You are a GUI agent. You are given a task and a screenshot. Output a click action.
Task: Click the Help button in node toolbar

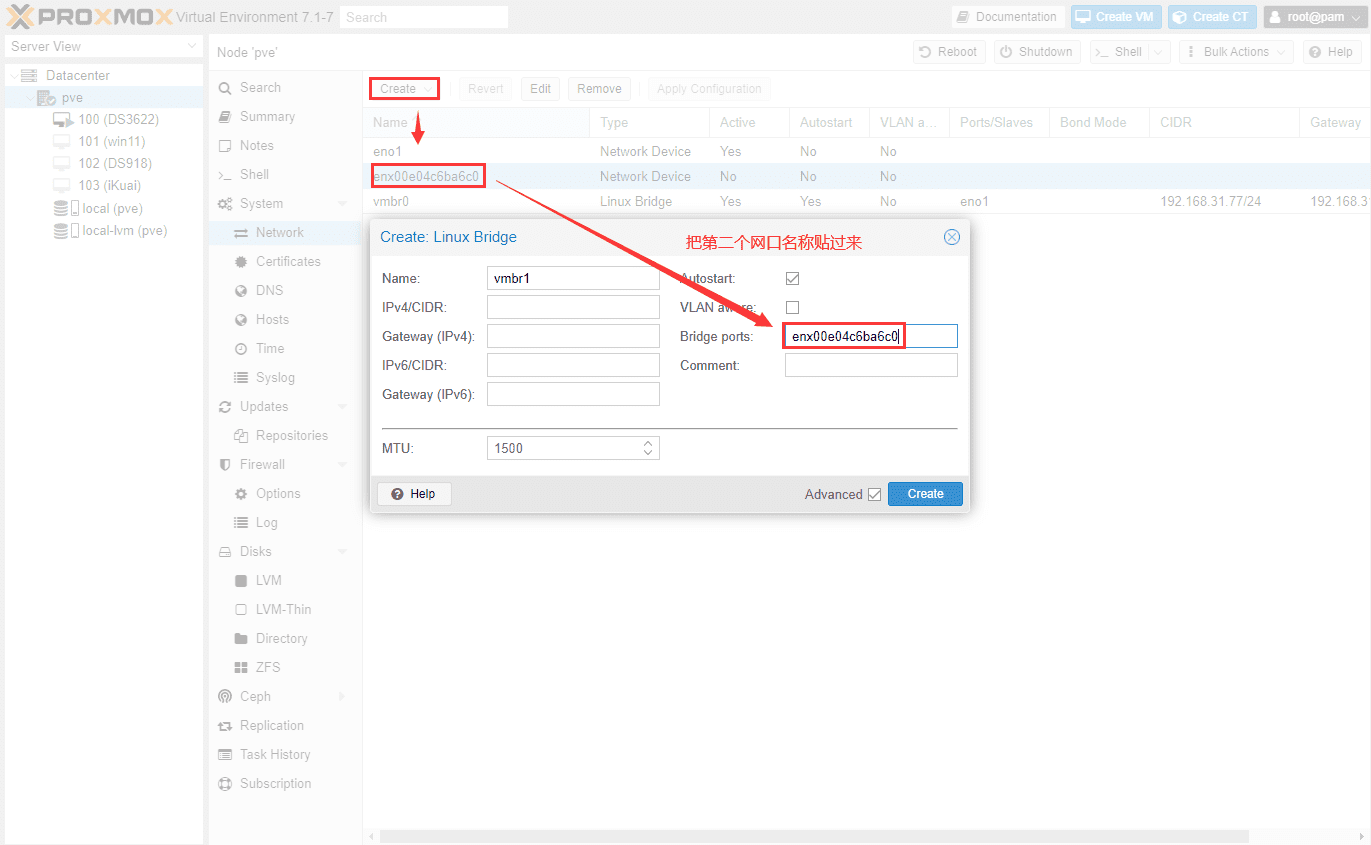pyautogui.click(x=1332, y=52)
